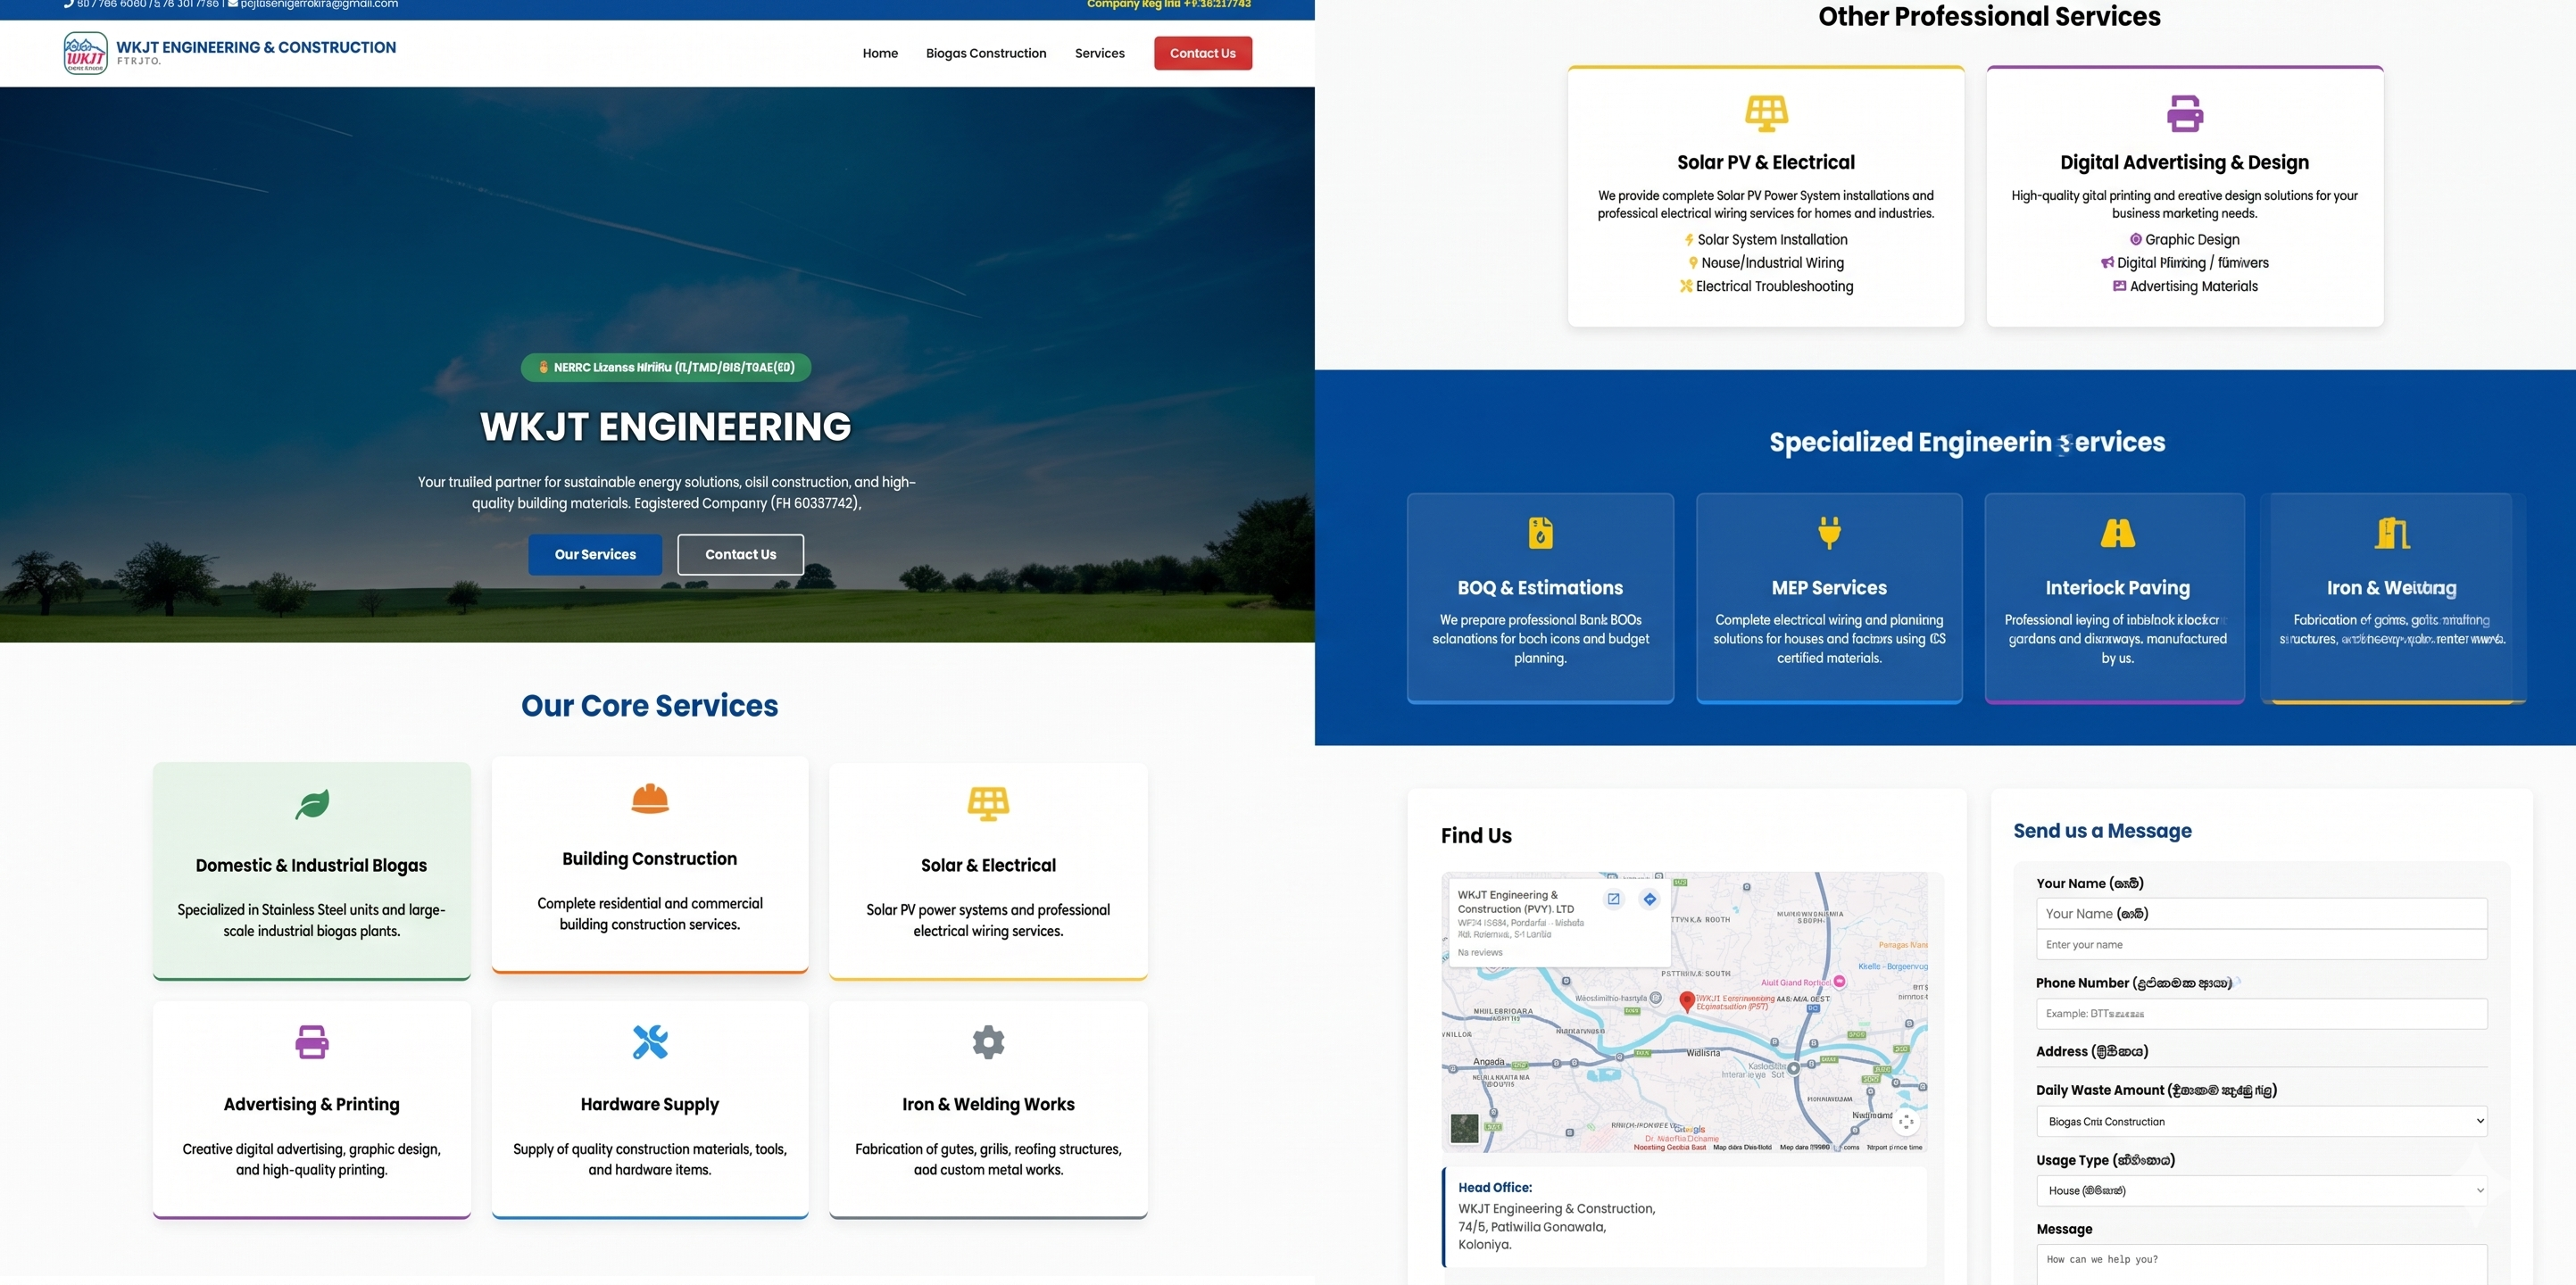Click the Message text area
Viewport: 2576px width, 1285px height.
click(2261, 1264)
